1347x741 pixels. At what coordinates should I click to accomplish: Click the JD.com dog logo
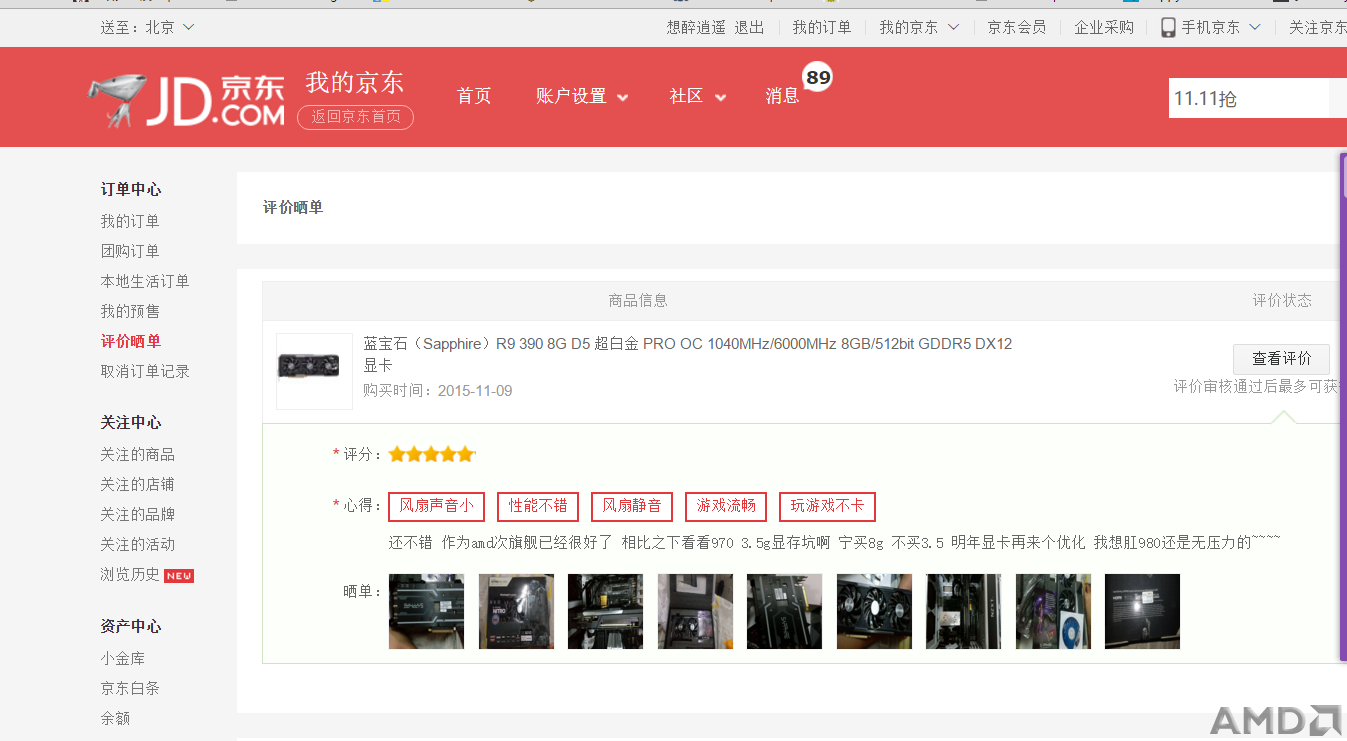tap(186, 100)
